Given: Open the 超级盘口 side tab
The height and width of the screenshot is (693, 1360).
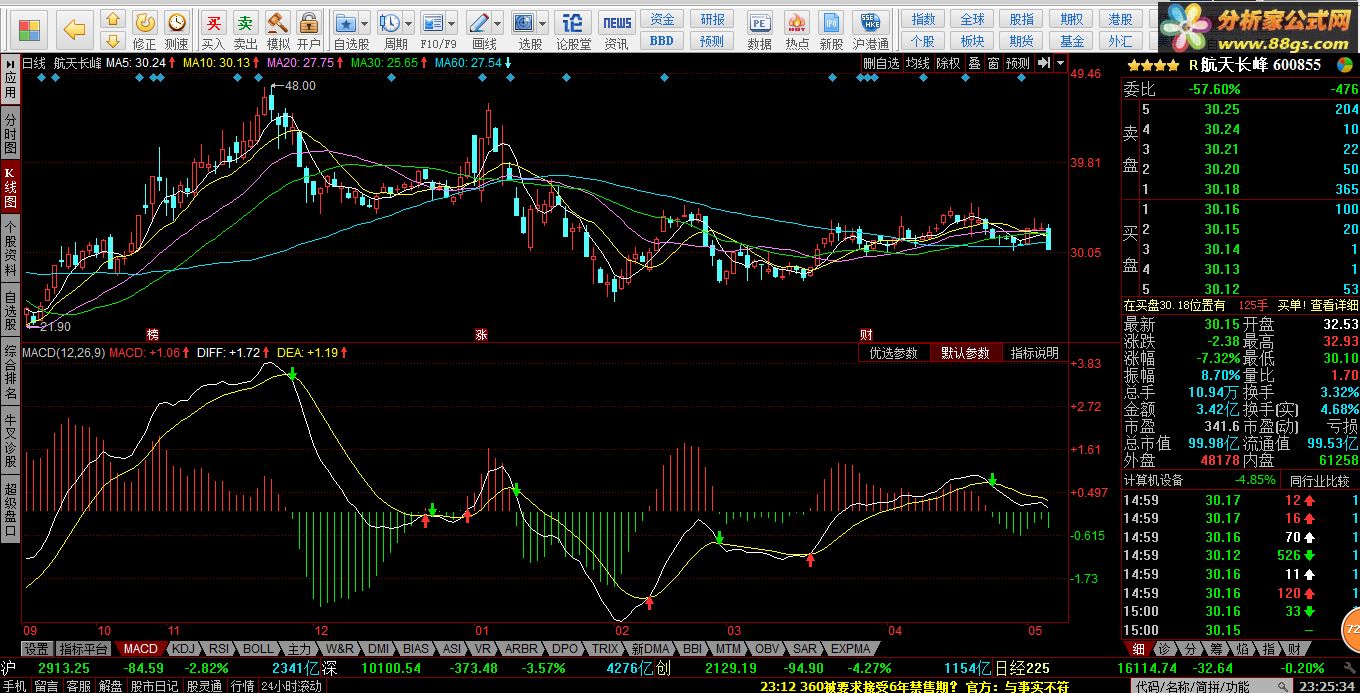Looking at the screenshot, I should (x=10, y=510).
